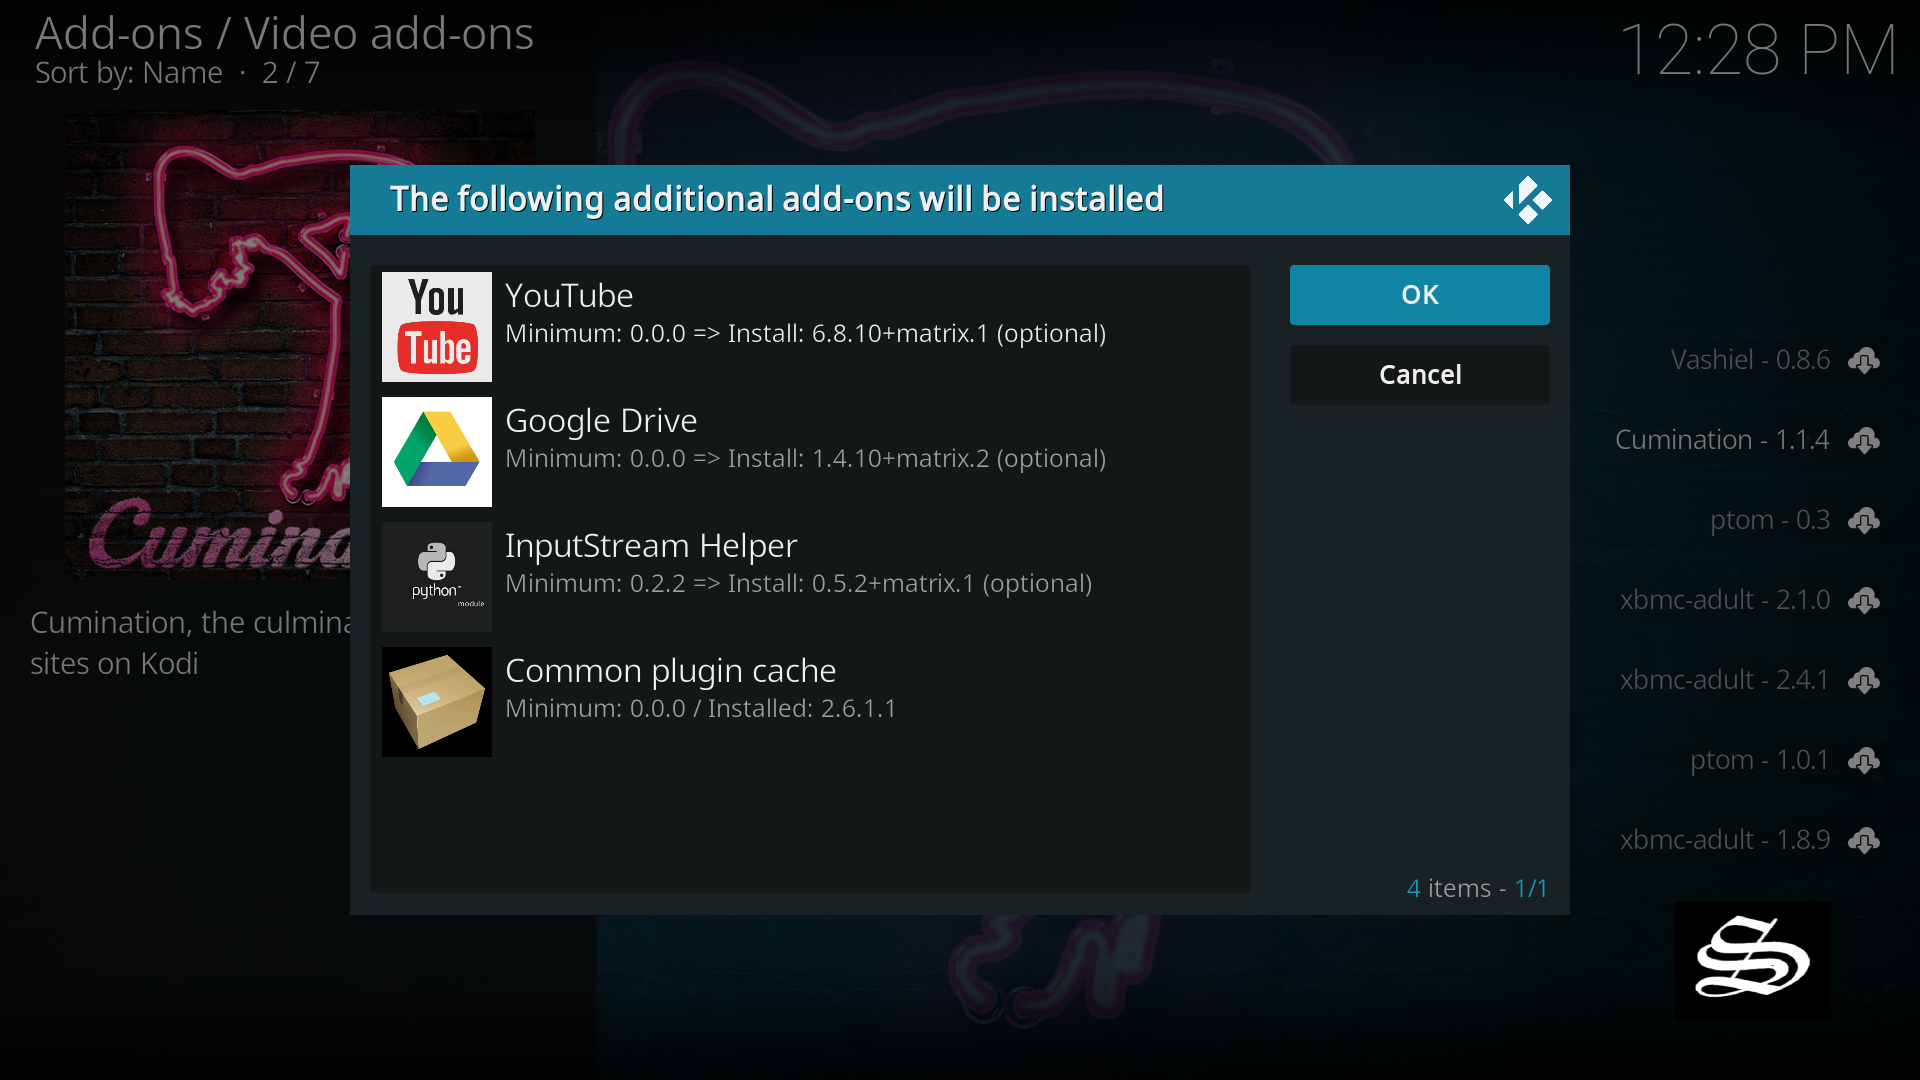Click the Common plugin cache box icon
The height and width of the screenshot is (1080, 1920).
(436, 702)
